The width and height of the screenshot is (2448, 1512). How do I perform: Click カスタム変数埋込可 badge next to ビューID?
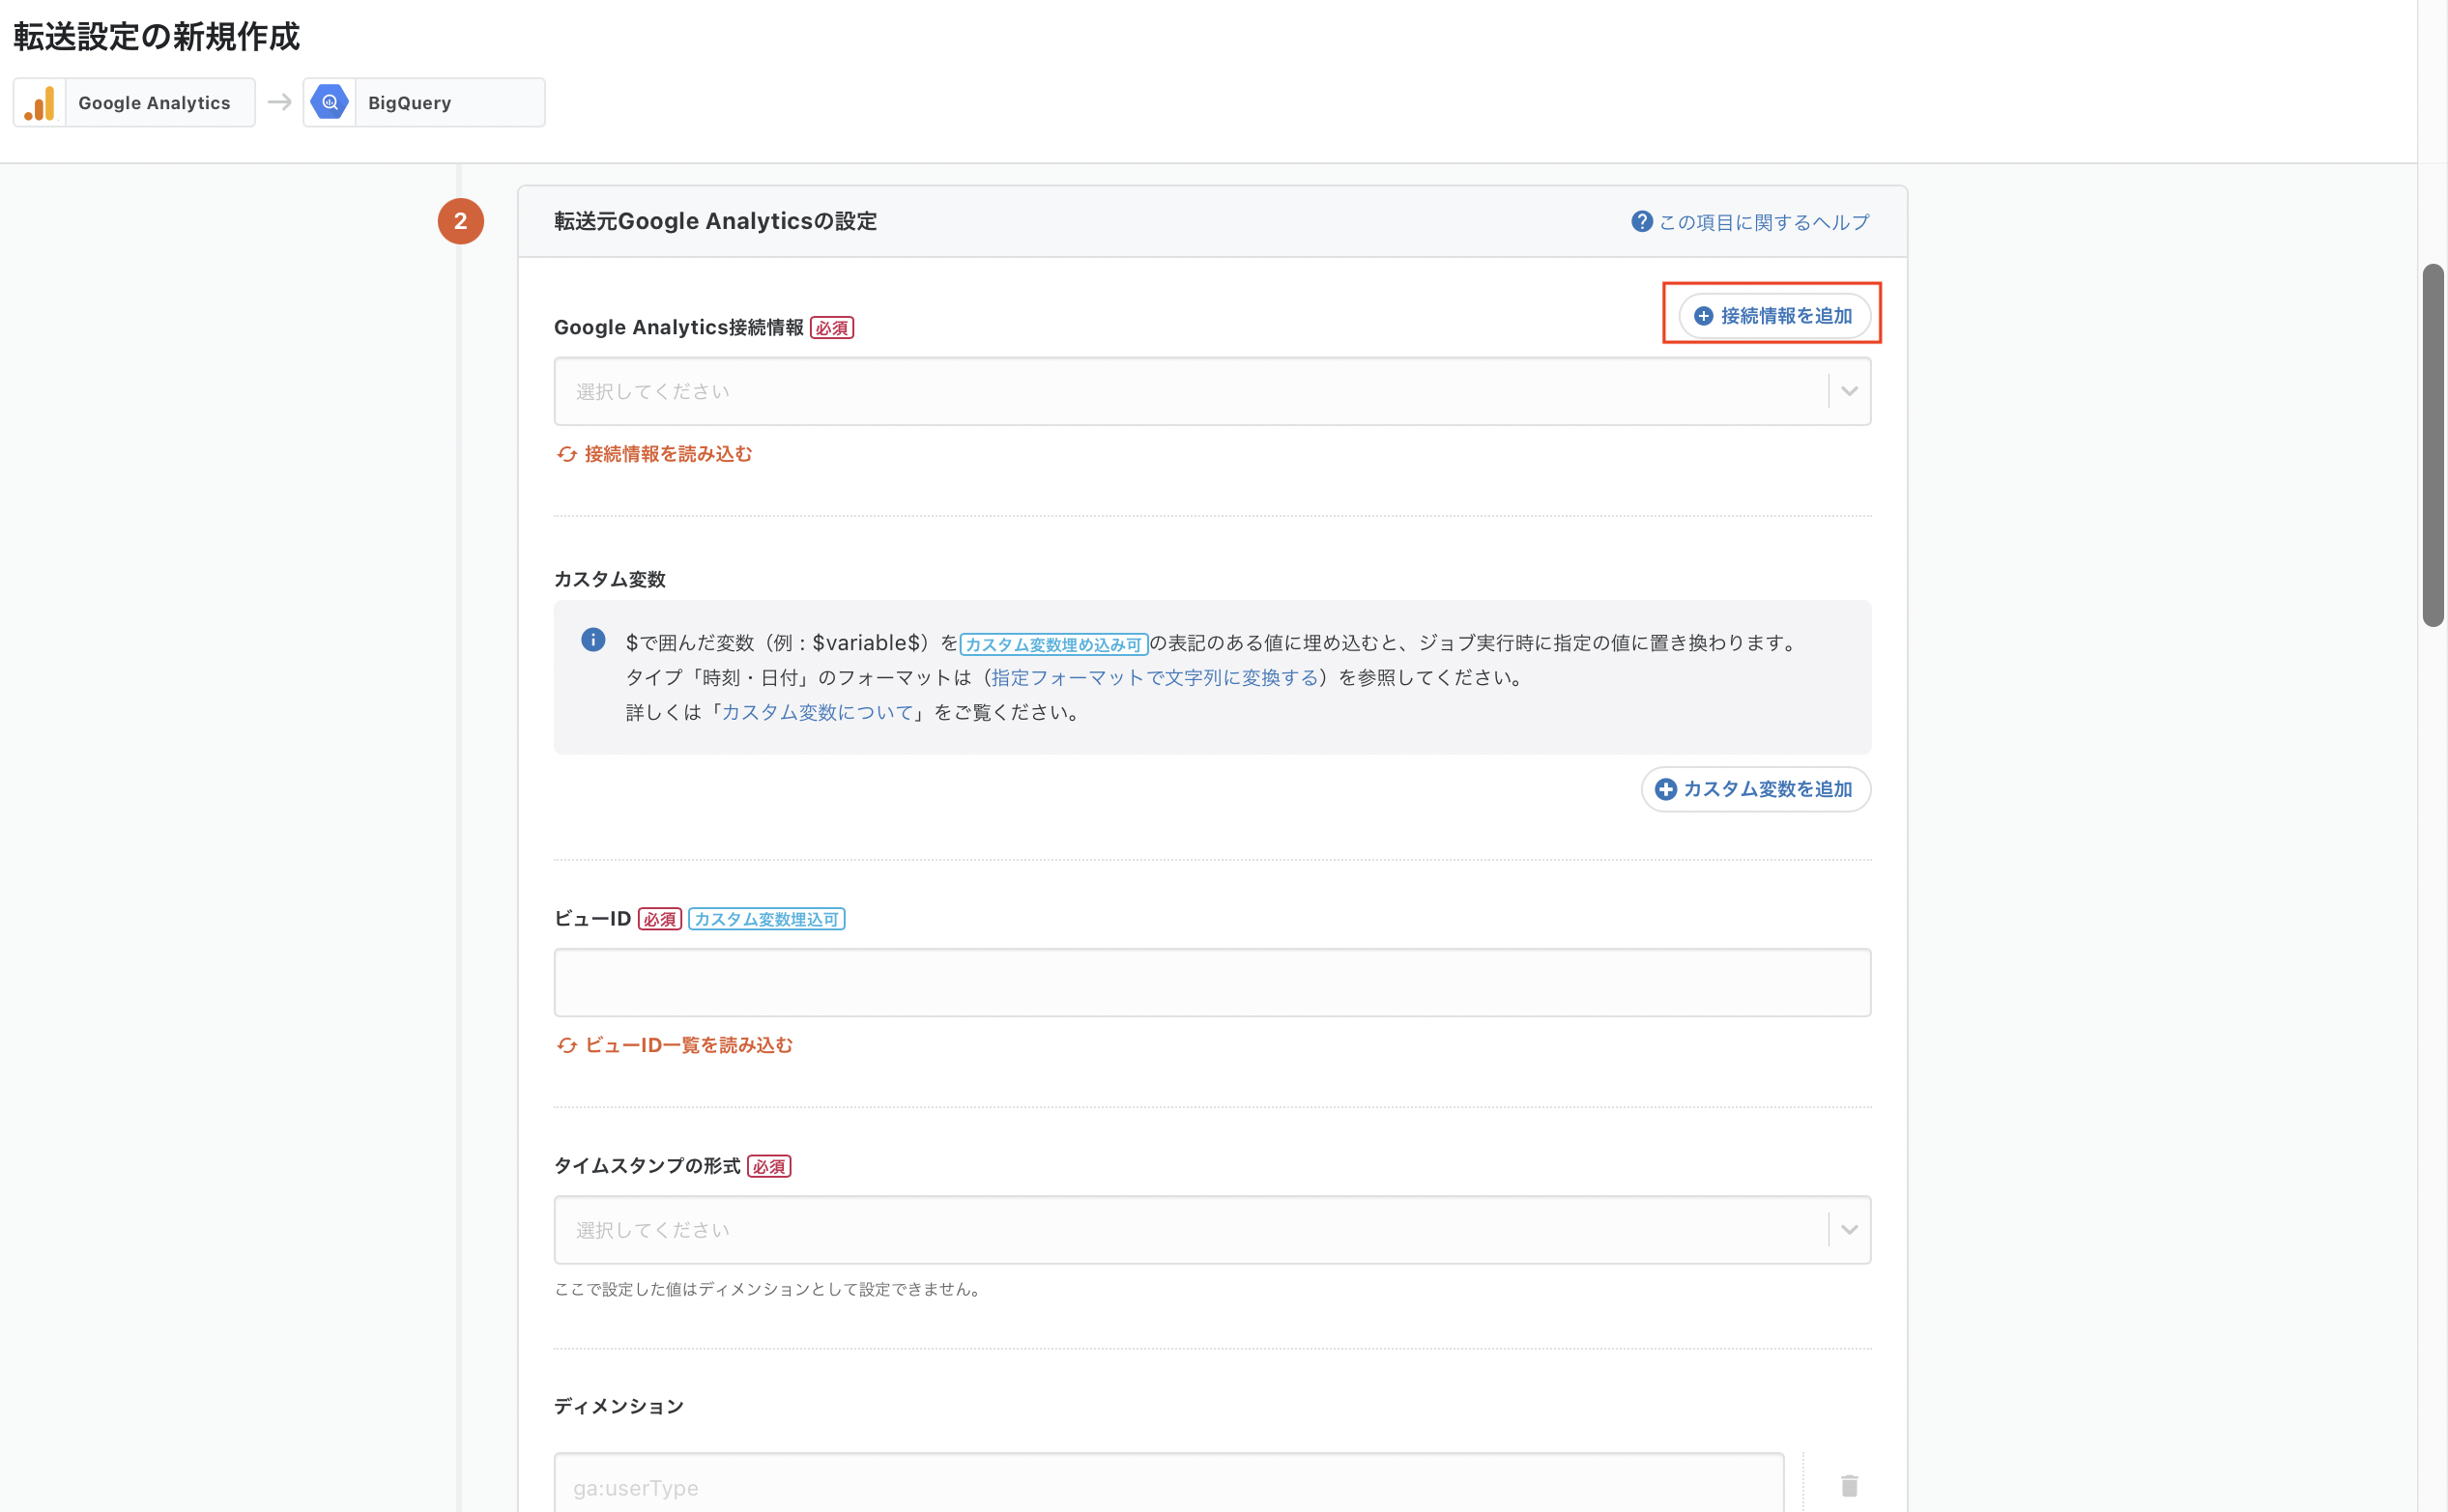click(766, 919)
